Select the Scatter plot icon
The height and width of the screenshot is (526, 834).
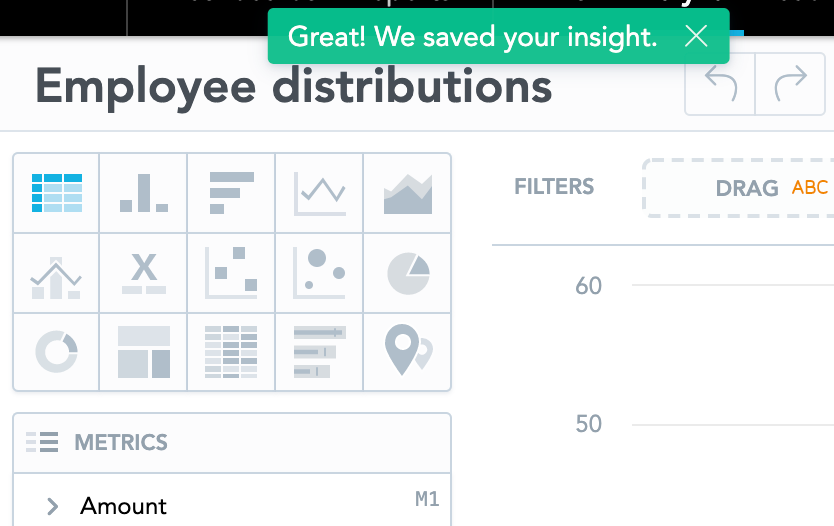coord(231,273)
